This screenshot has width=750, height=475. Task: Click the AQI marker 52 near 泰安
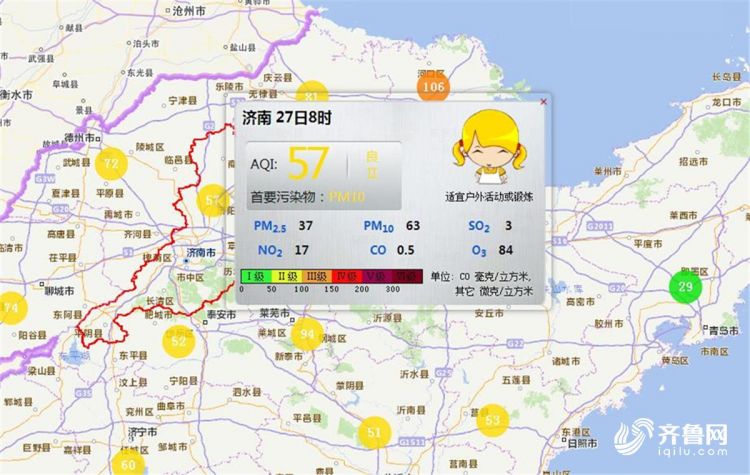[x=178, y=341]
